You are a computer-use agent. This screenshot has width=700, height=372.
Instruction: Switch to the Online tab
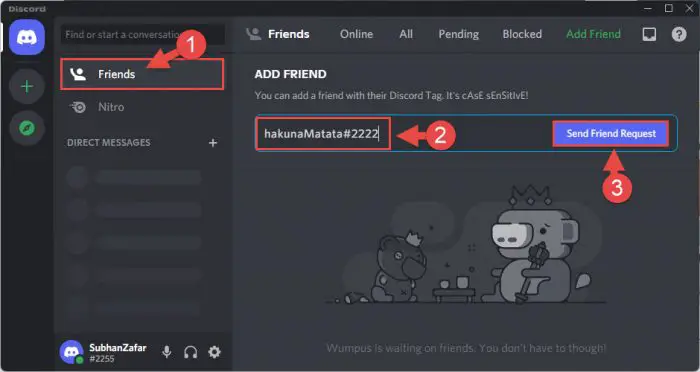(x=356, y=34)
